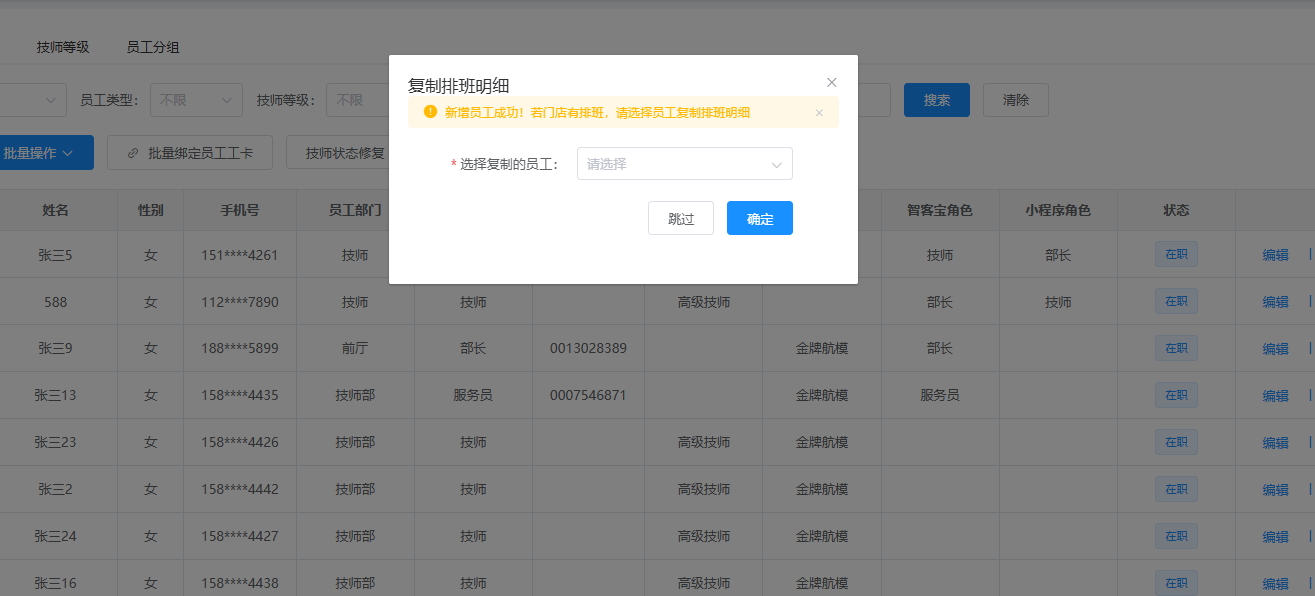Click 在职 status tag for 588 row
Screen dimensions: 1315x596
[1176, 301]
